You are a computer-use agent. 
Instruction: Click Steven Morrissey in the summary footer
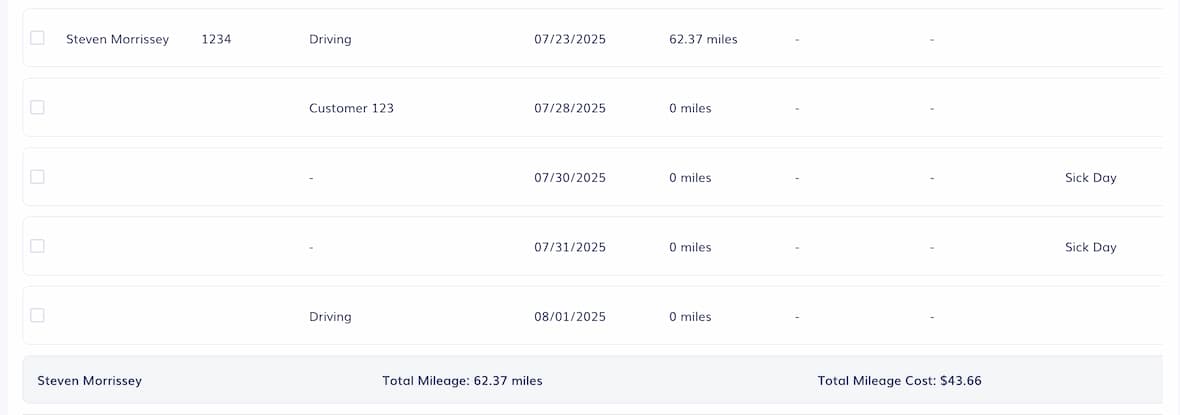point(90,380)
